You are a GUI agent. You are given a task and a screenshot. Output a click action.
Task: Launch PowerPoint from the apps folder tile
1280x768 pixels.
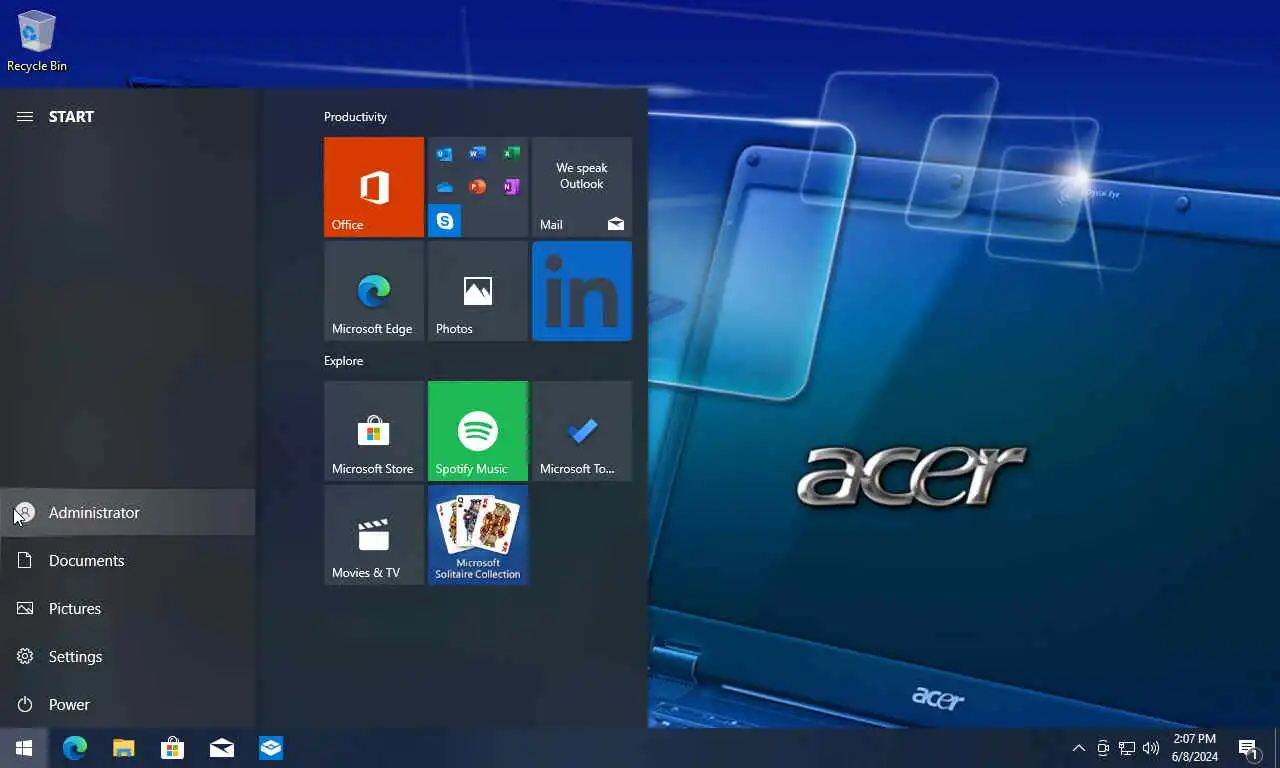[x=478, y=187]
